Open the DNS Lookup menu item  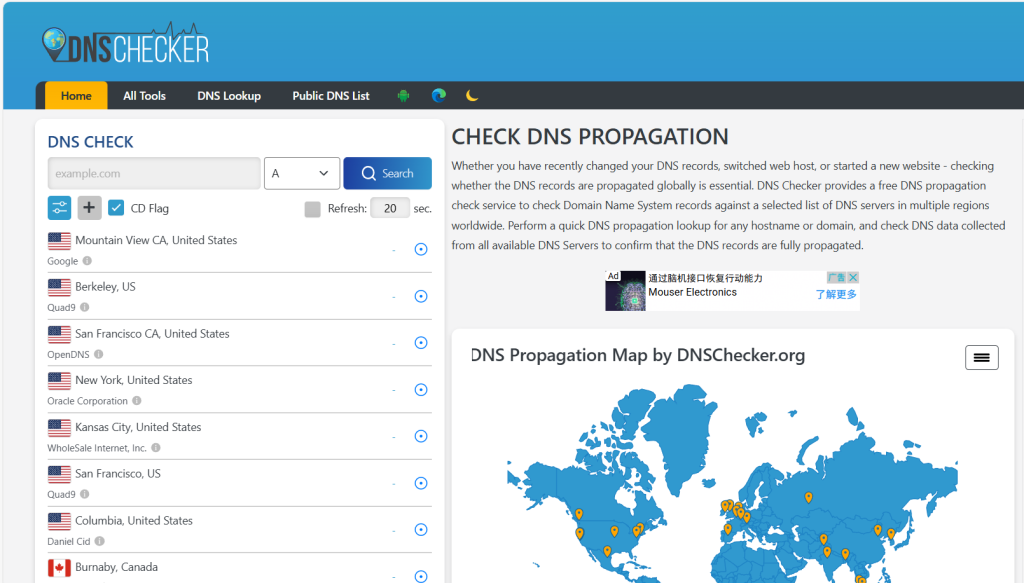click(x=229, y=96)
